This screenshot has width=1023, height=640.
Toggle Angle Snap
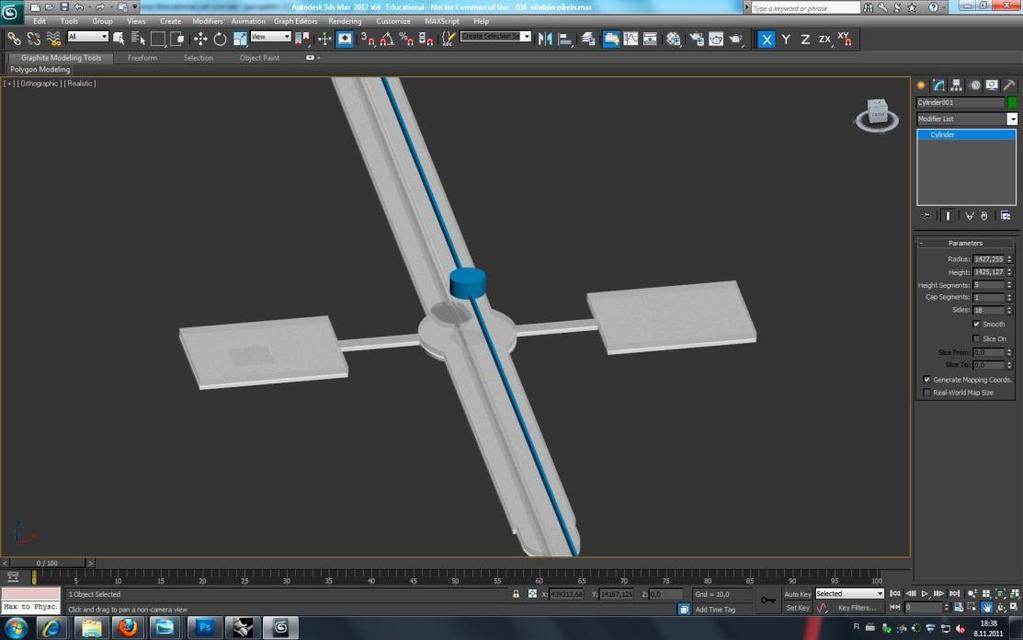pyautogui.click(x=387, y=39)
